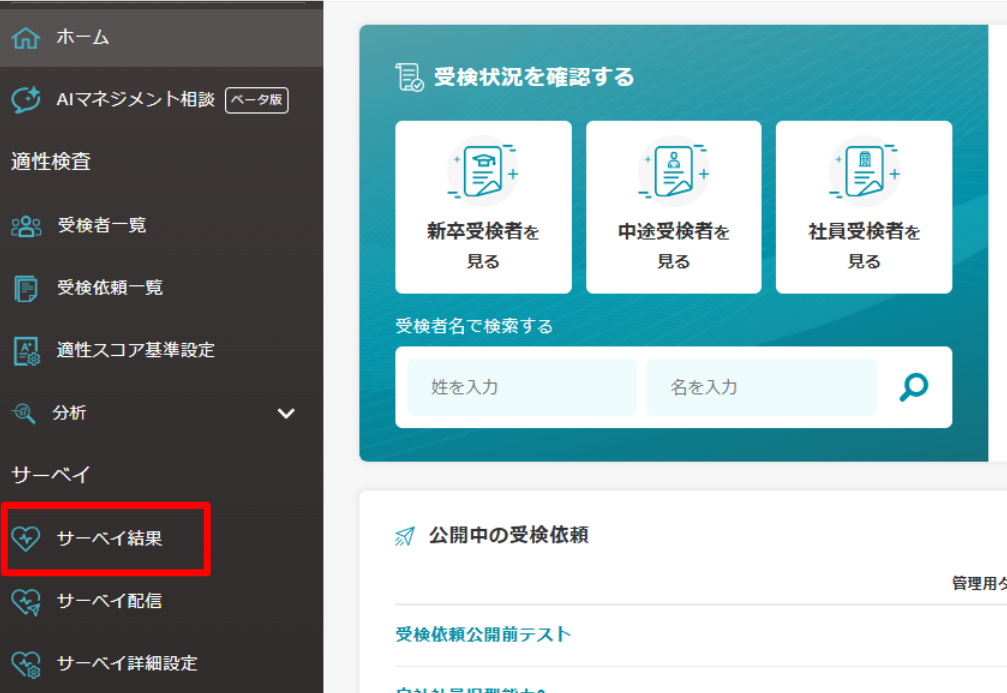Click the magnifying glass search icon
The image size is (1007, 693).
pyautogui.click(x=913, y=387)
